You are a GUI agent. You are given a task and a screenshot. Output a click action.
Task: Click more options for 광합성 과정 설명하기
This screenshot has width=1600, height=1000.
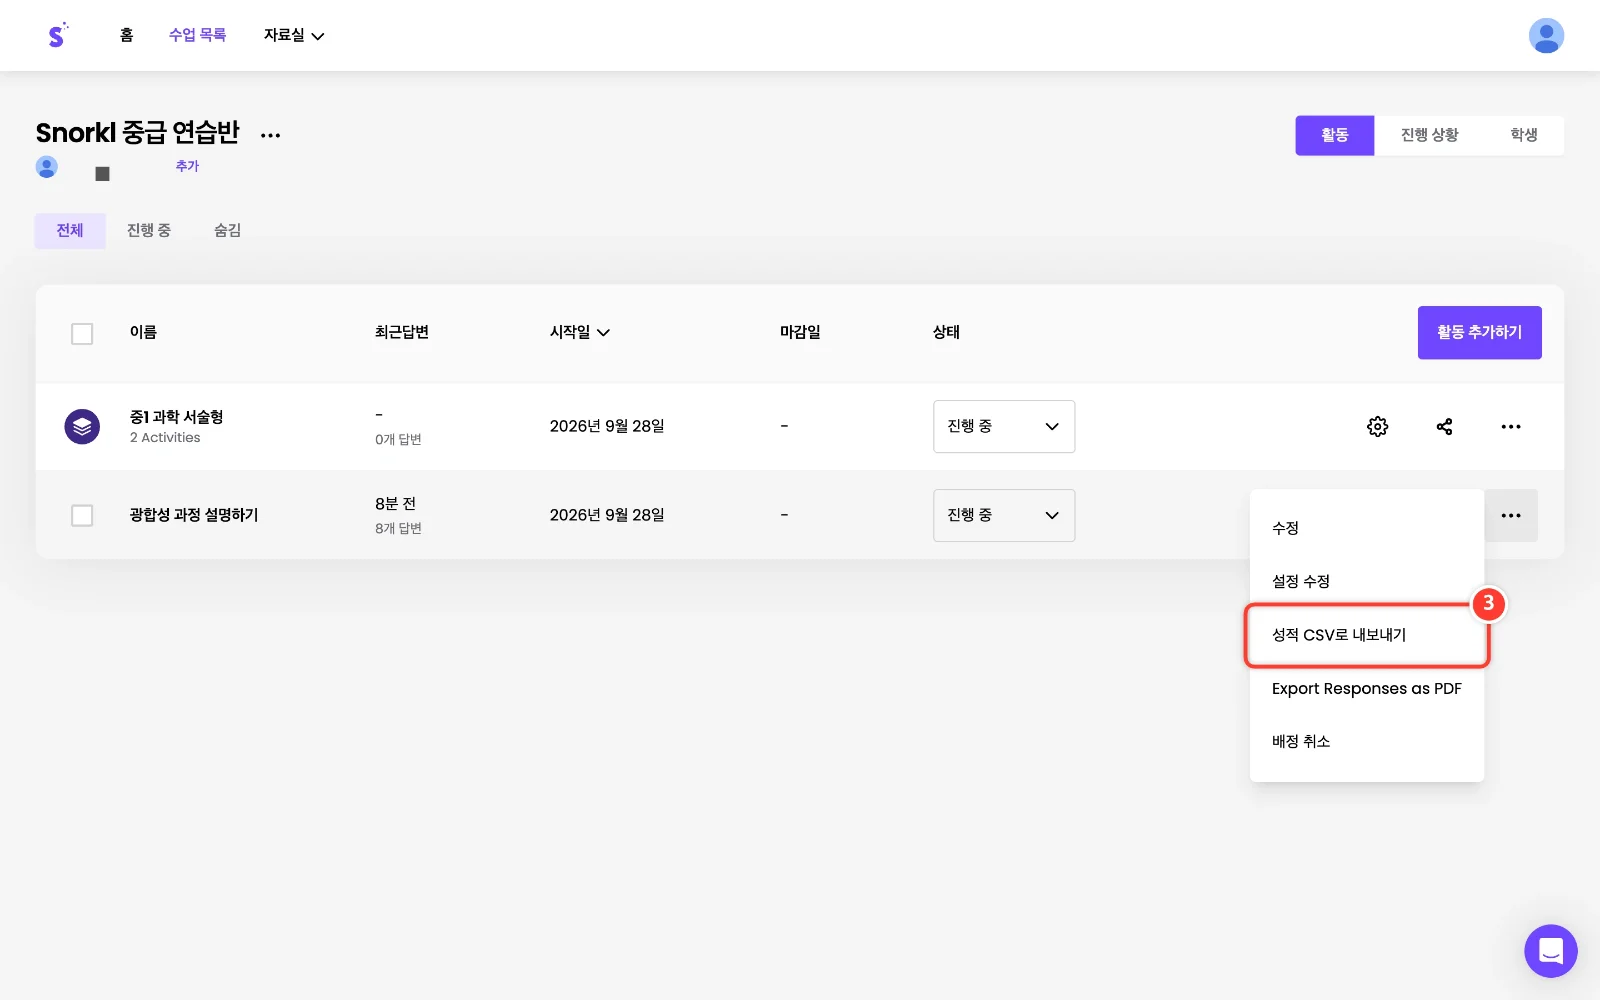(1511, 516)
